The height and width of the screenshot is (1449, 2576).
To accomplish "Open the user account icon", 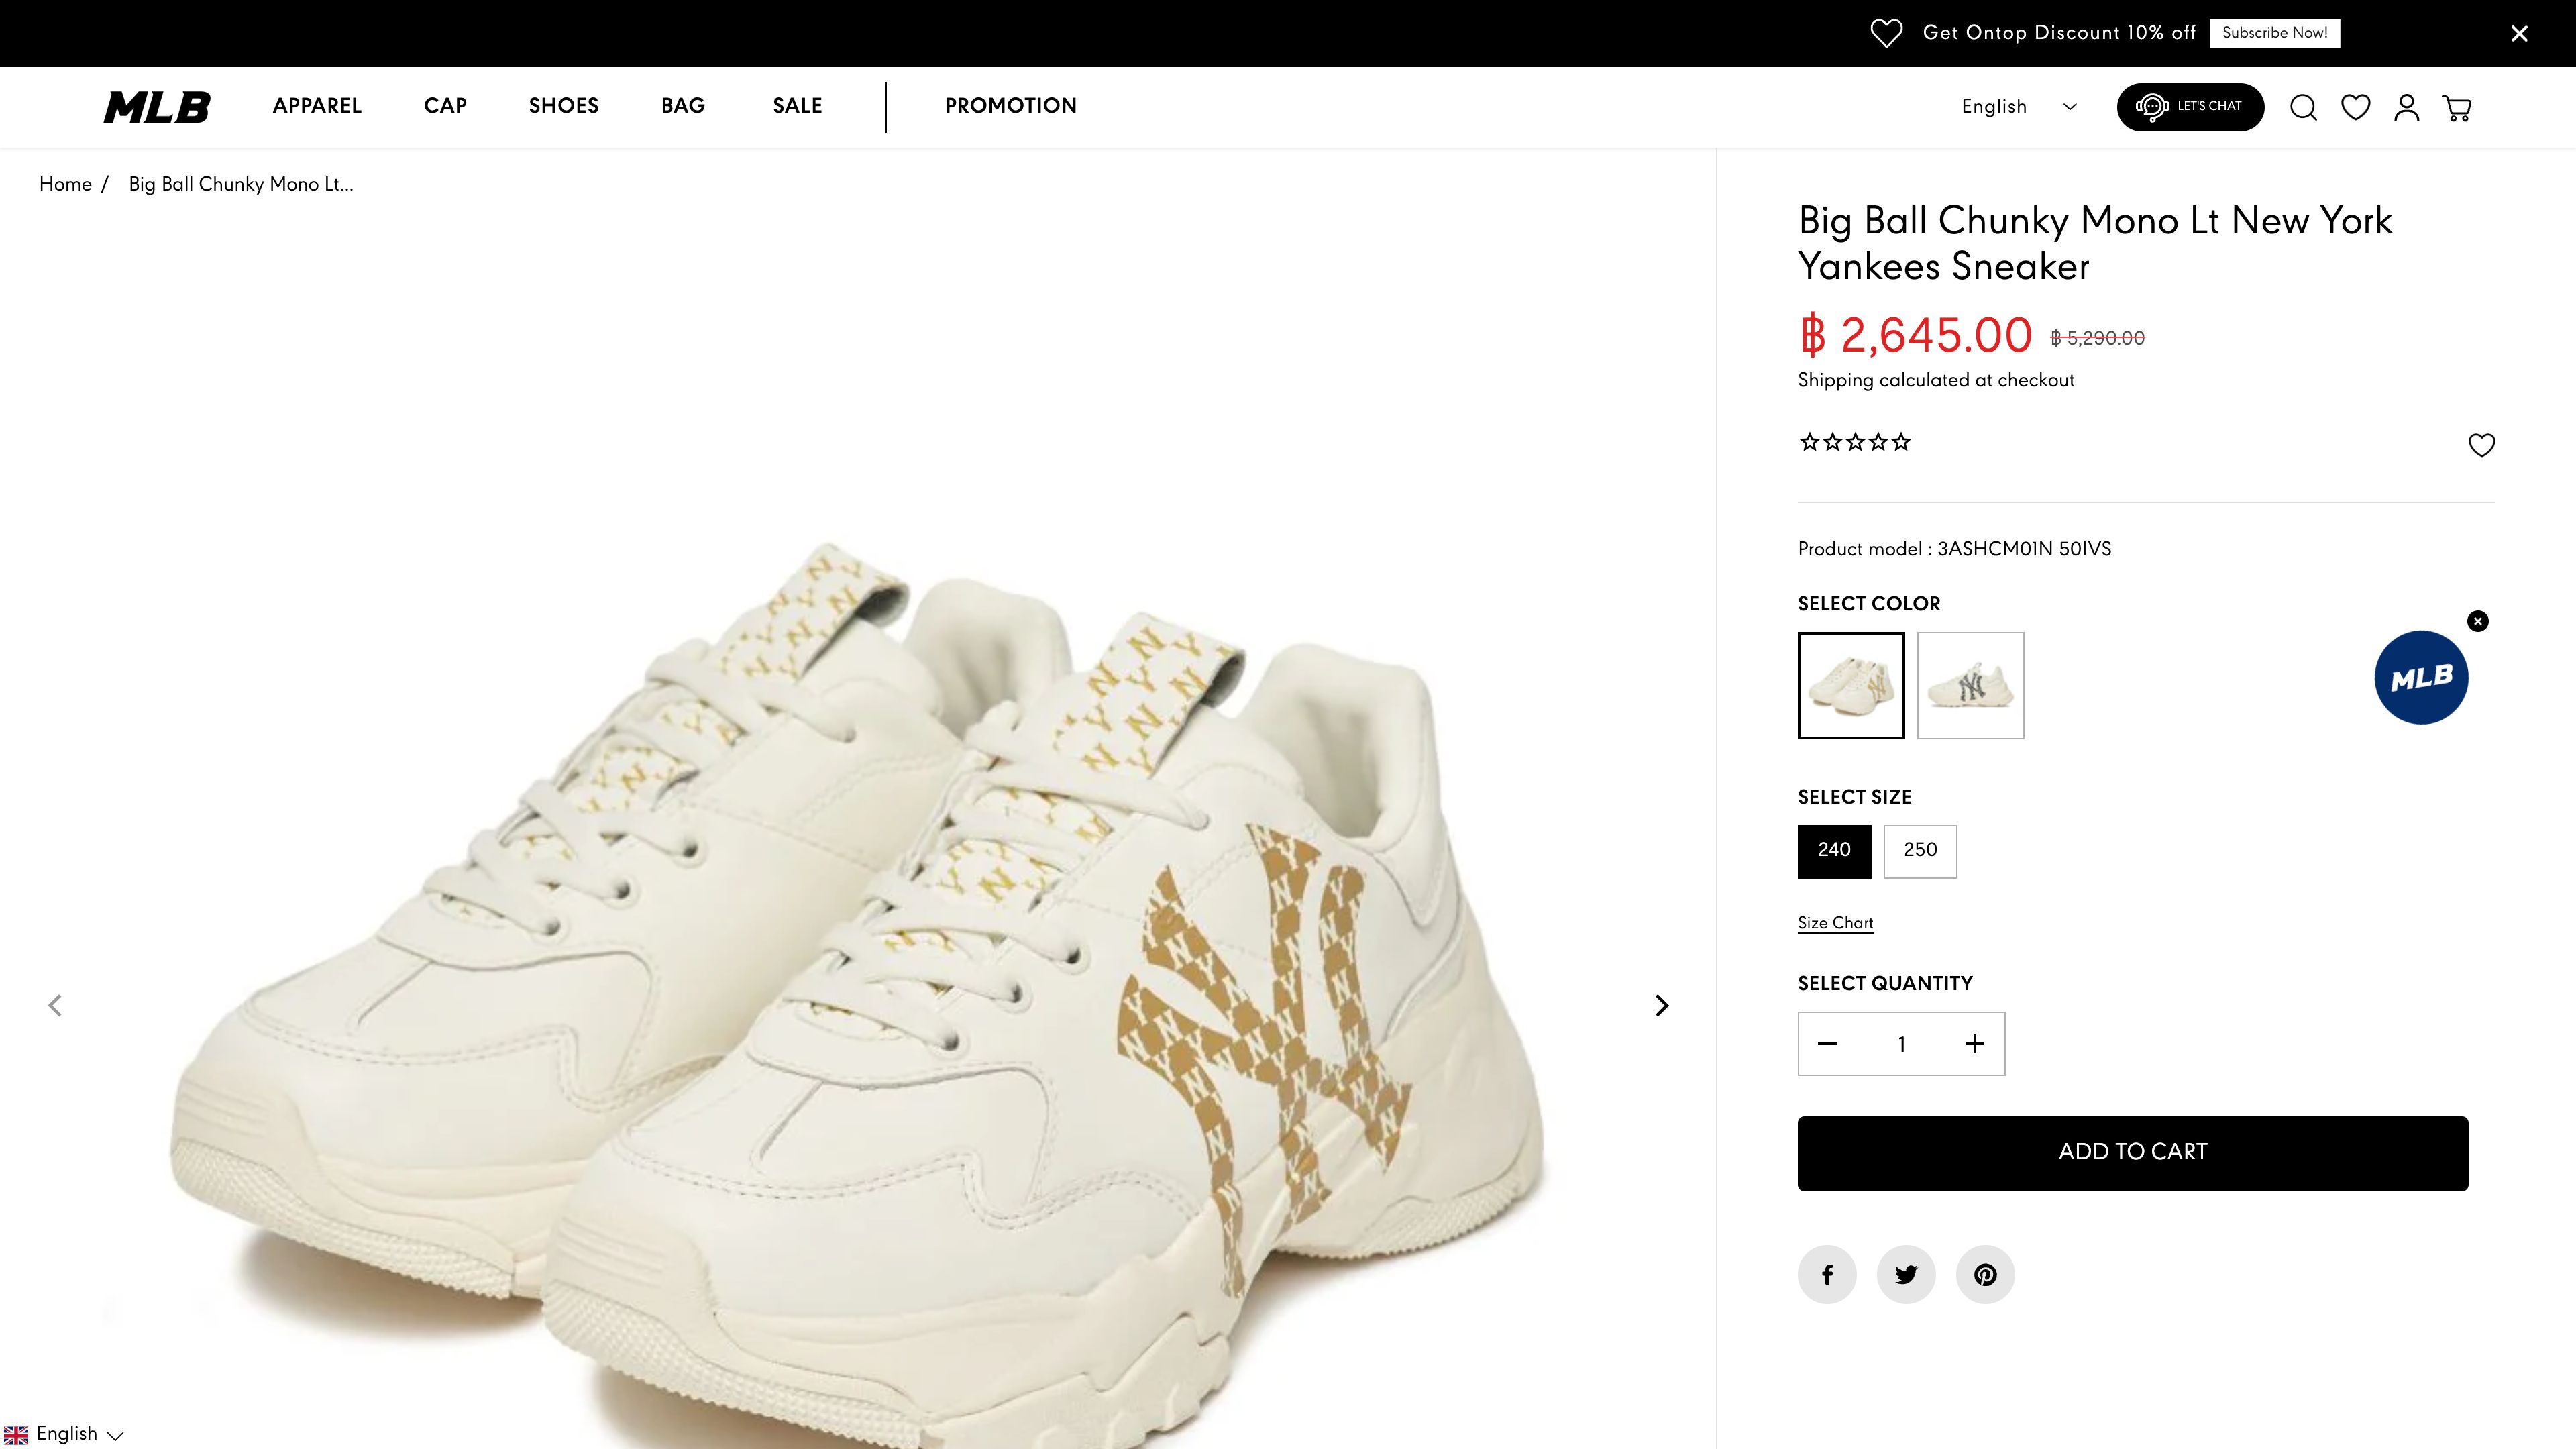I will [2406, 107].
